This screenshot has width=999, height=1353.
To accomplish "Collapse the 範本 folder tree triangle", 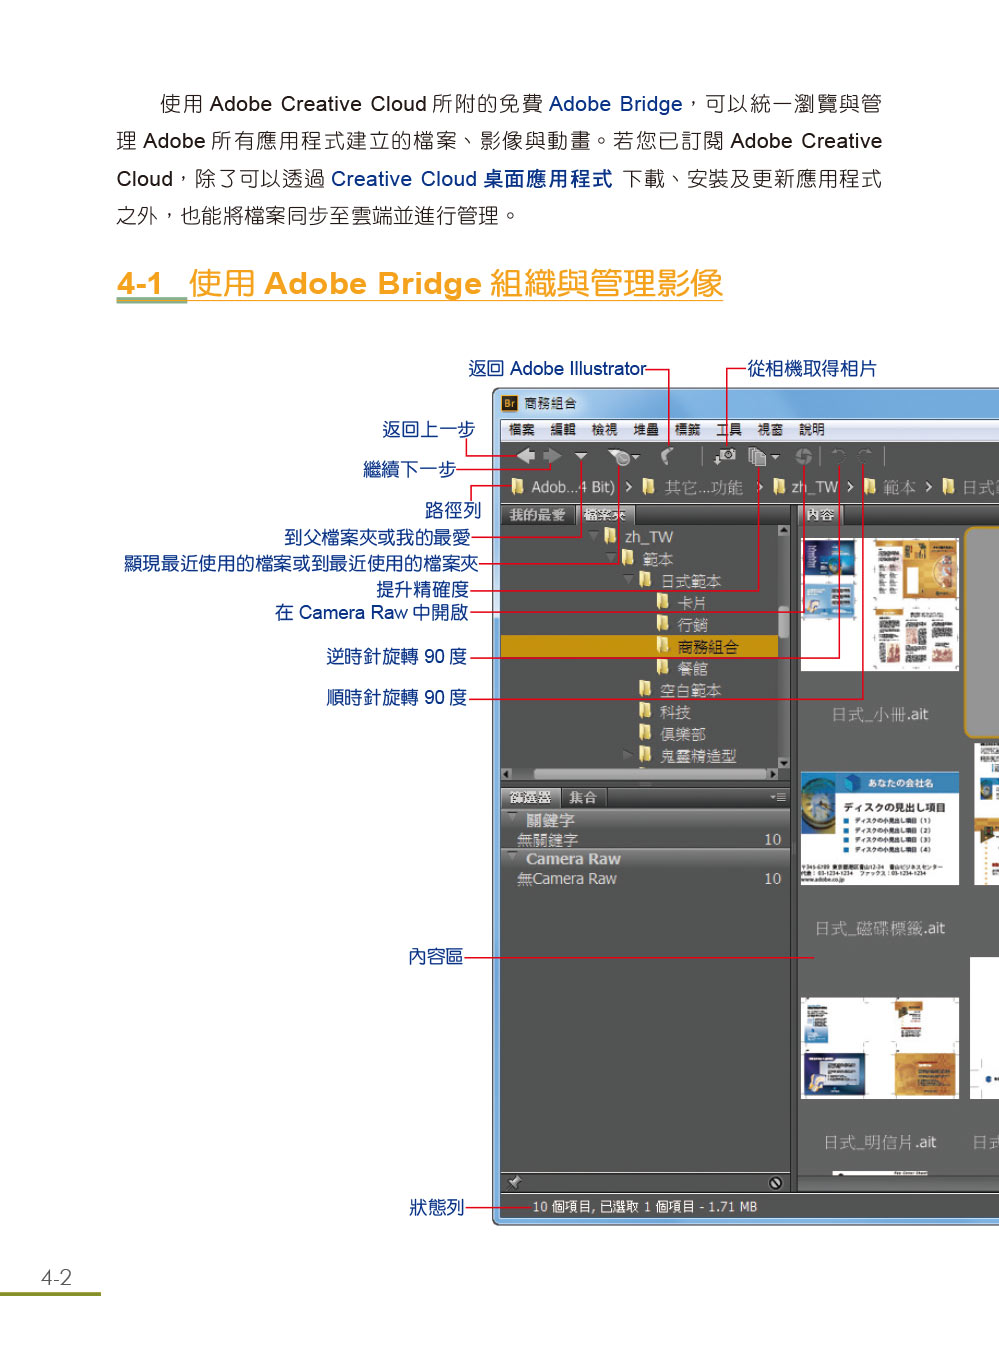I will click(611, 558).
